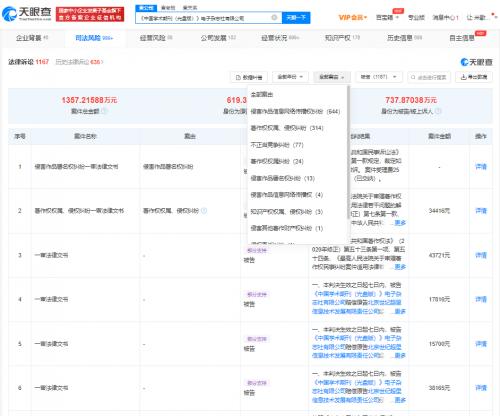Click the red national credit agency banner
This screenshot has width=500, height=416.
[x=90, y=14]
